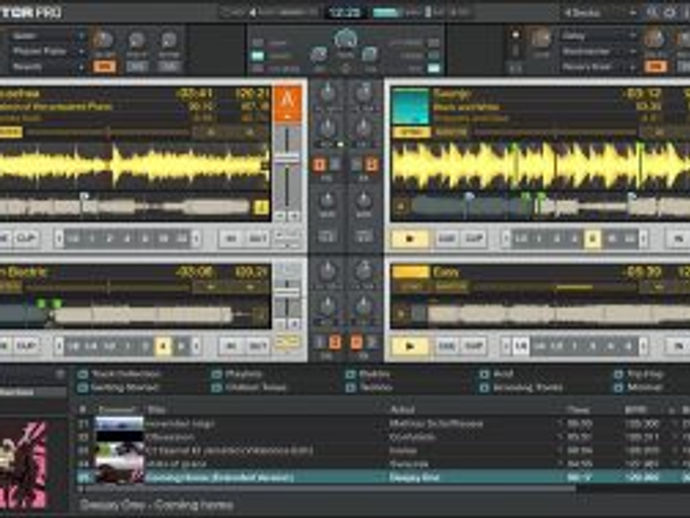Shift Deck A loop sizes with the right arrow
690x518 pixels.
coord(196,239)
